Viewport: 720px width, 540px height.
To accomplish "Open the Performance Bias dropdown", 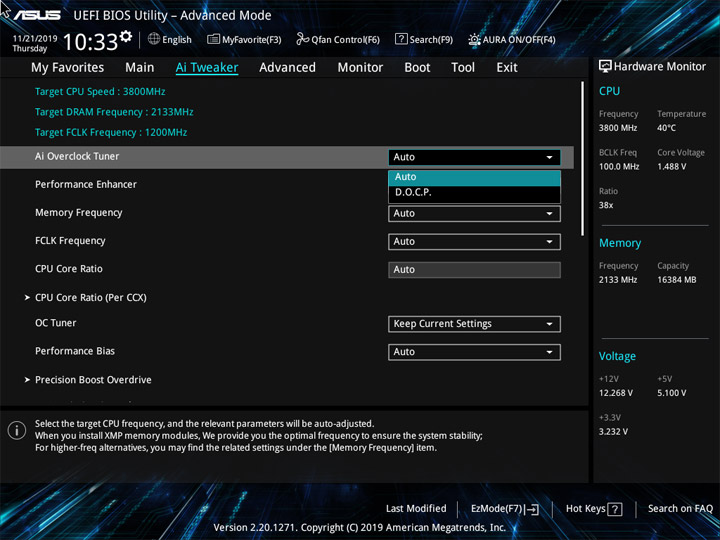I will pyautogui.click(x=474, y=352).
